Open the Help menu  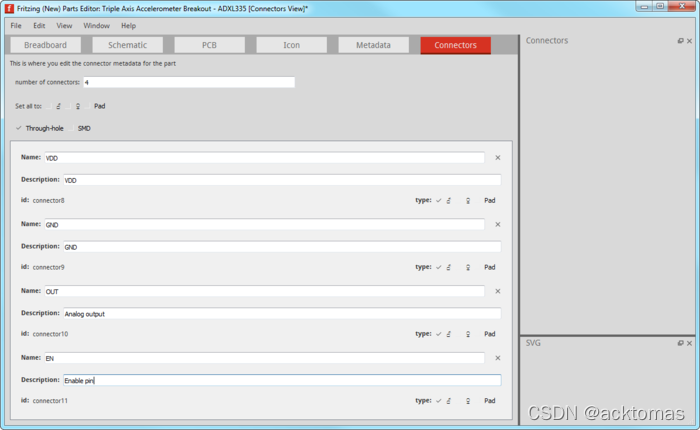pyautogui.click(x=129, y=26)
